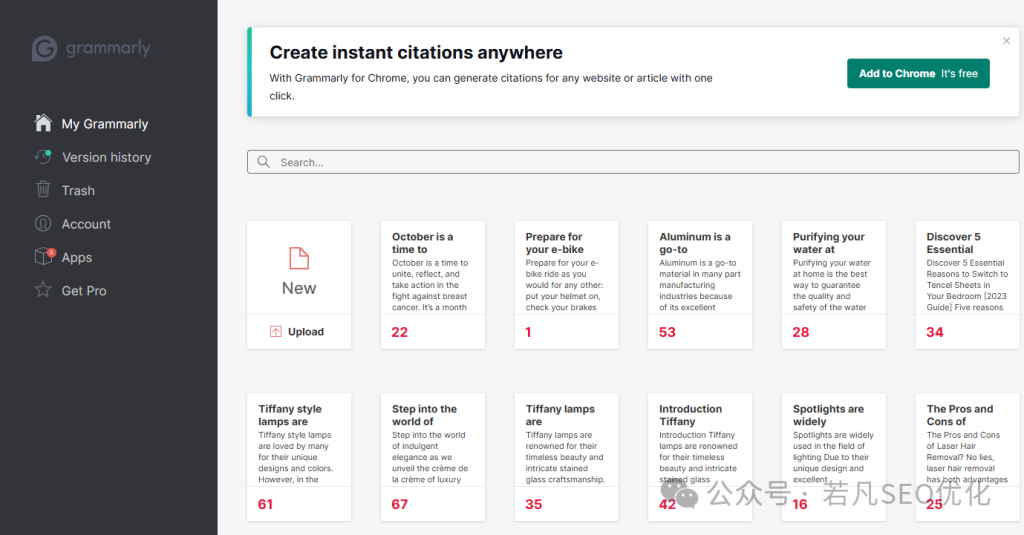Click alert count 34 on Discover card
The height and width of the screenshot is (535, 1024).
click(x=935, y=332)
